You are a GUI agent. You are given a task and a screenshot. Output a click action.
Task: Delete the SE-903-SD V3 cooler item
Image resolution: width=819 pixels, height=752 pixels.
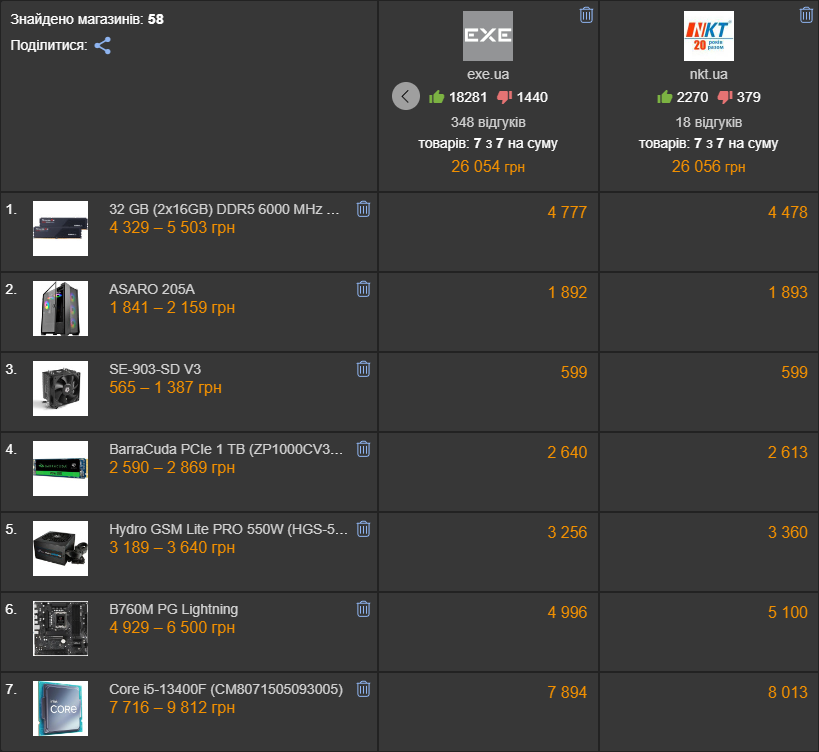tap(363, 369)
